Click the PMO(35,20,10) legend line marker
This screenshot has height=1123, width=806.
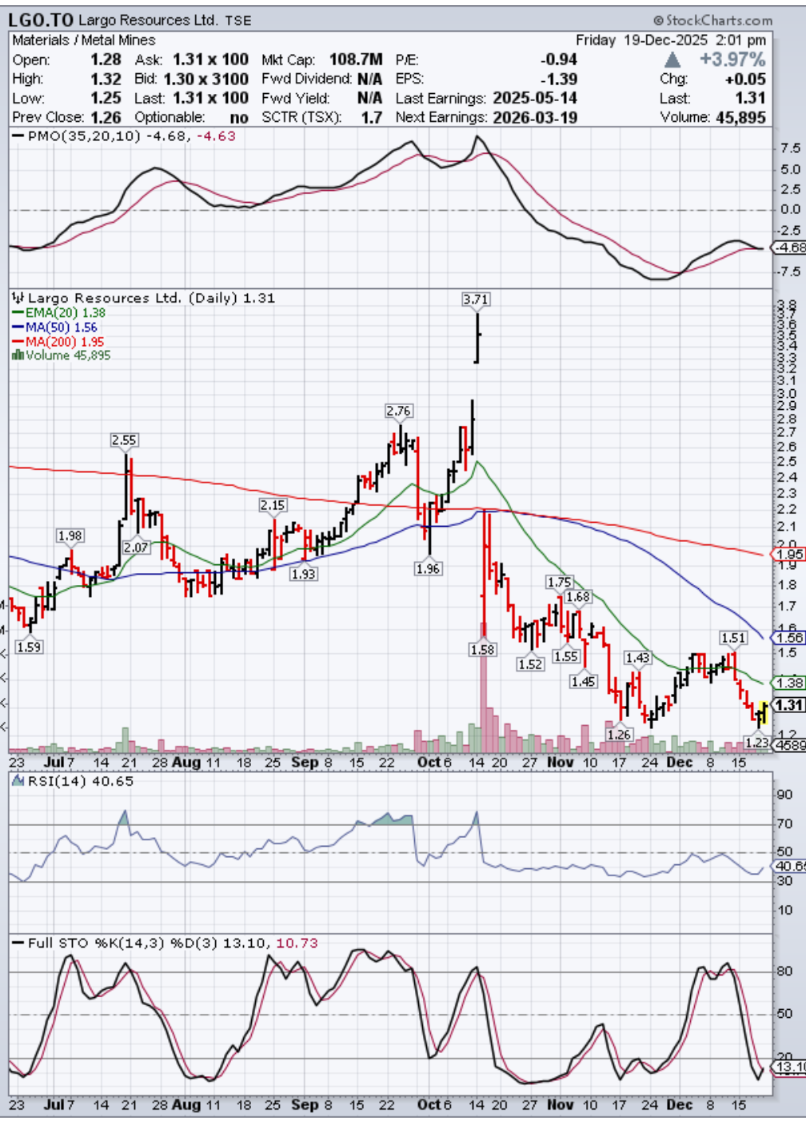(16, 136)
